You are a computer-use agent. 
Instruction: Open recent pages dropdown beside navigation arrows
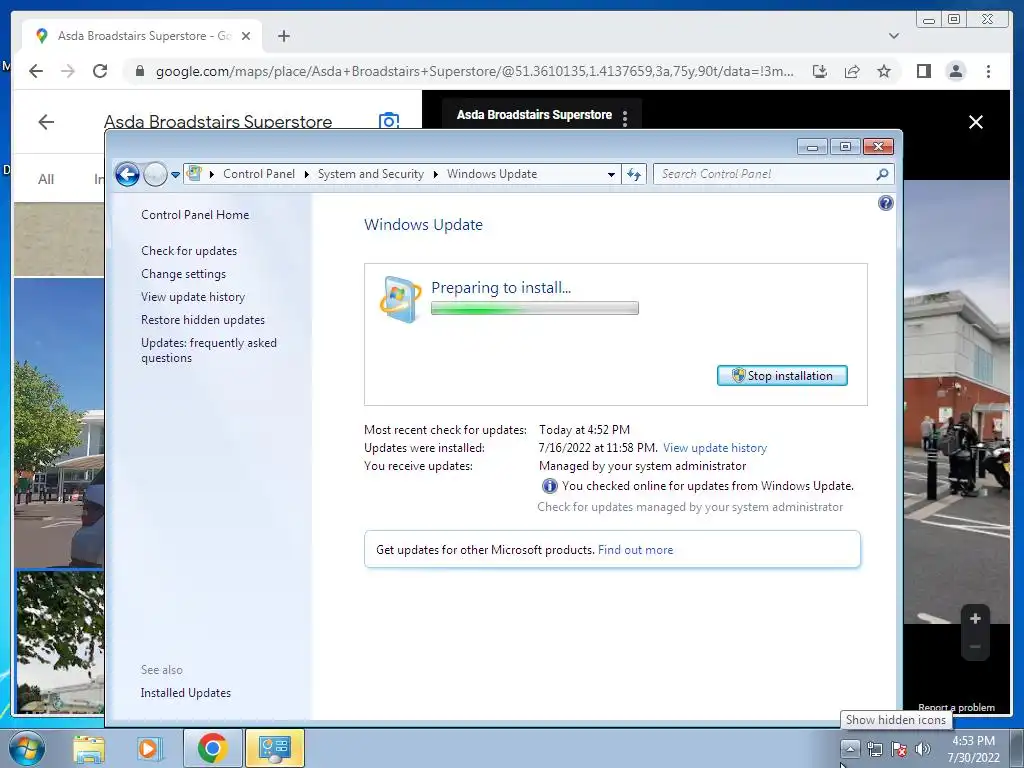pos(175,174)
